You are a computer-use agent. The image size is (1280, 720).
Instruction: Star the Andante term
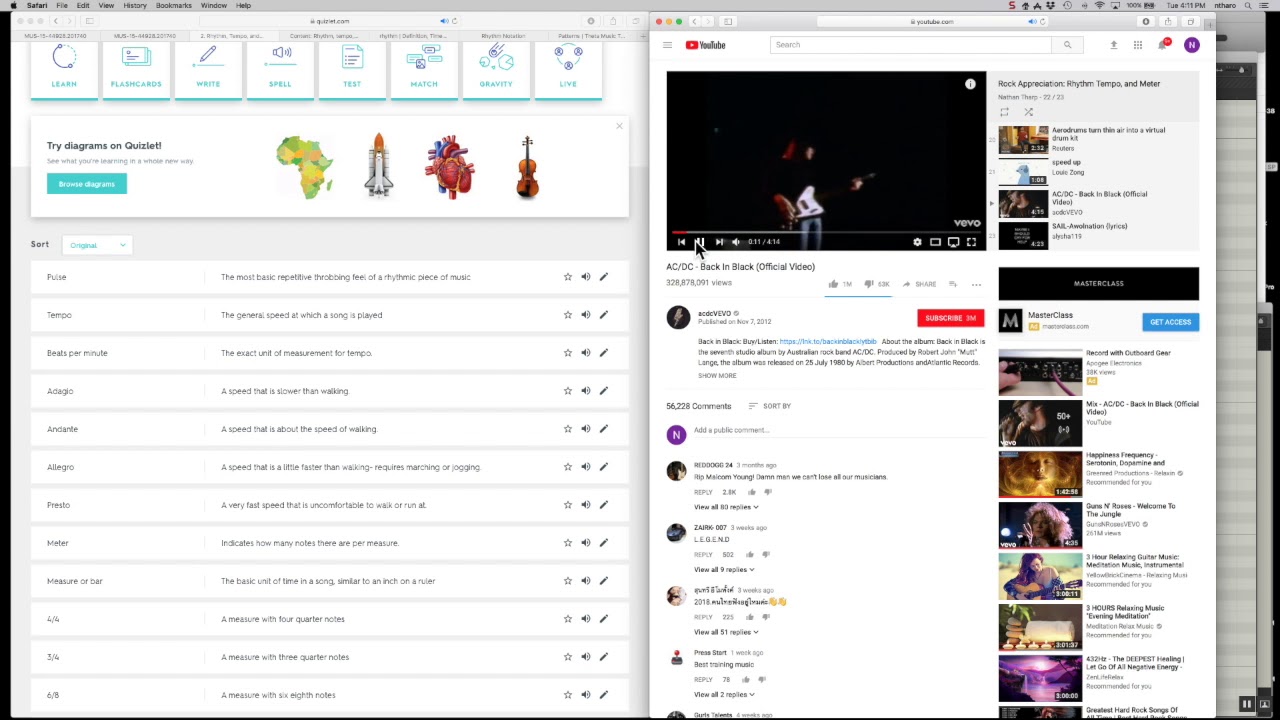tap(567, 429)
